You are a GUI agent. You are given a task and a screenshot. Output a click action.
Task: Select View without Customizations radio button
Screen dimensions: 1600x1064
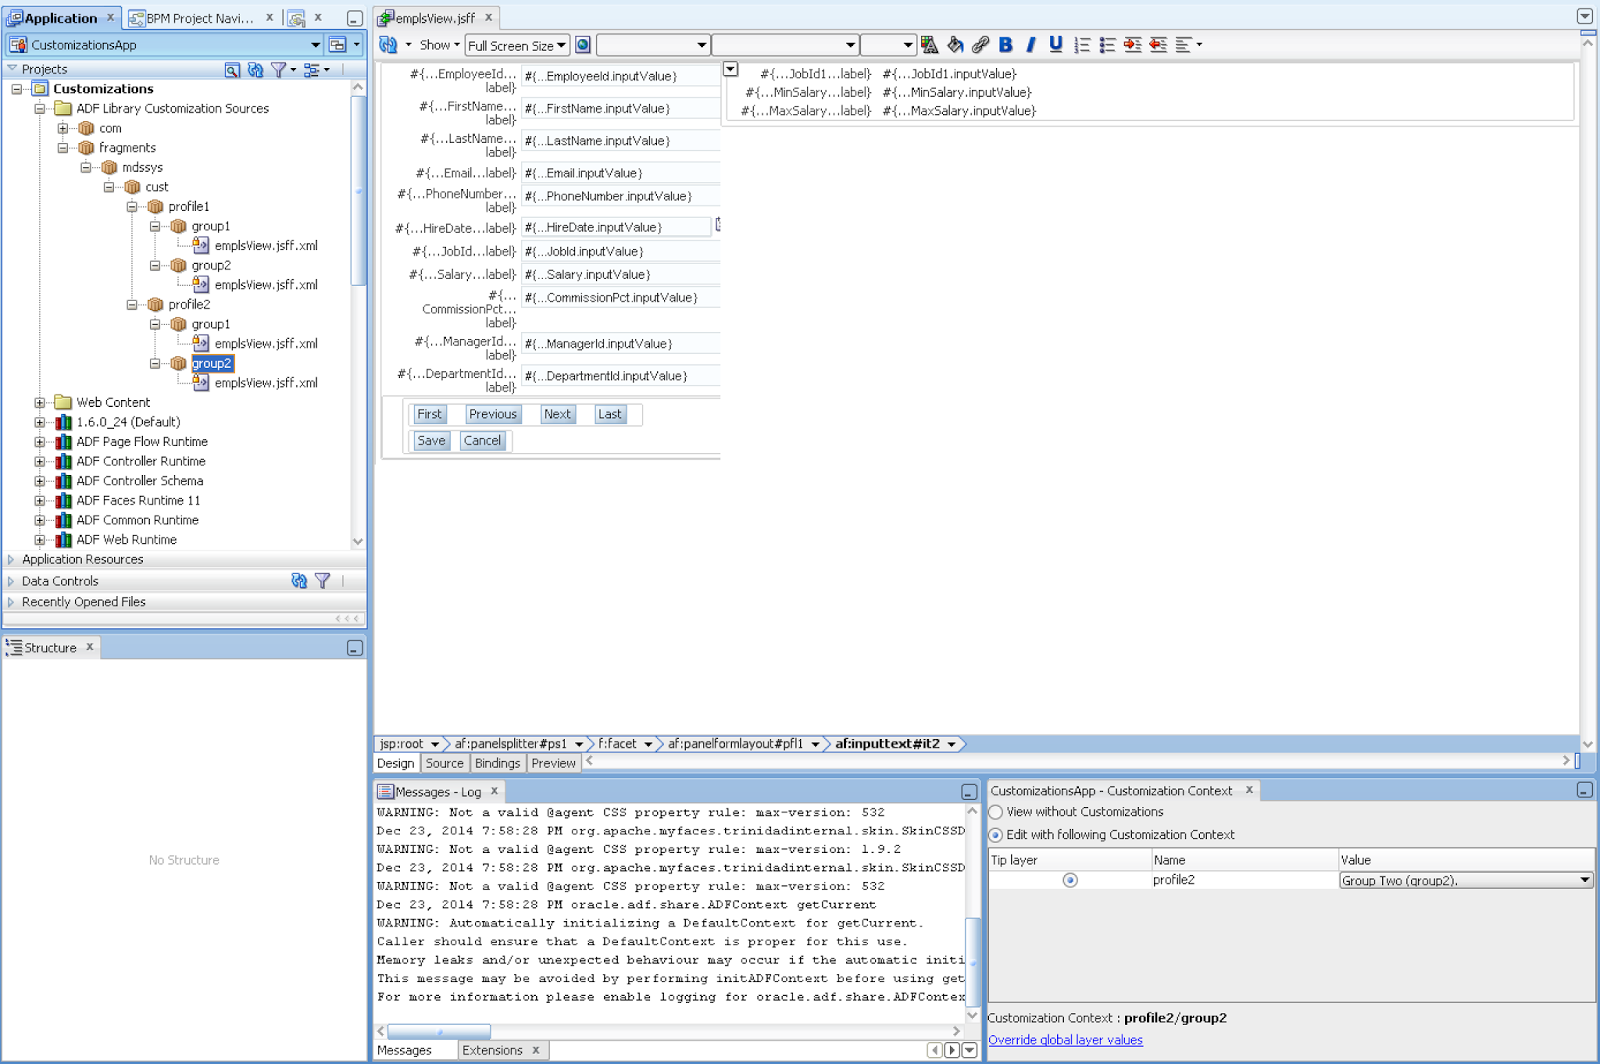(x=996, y=812)
